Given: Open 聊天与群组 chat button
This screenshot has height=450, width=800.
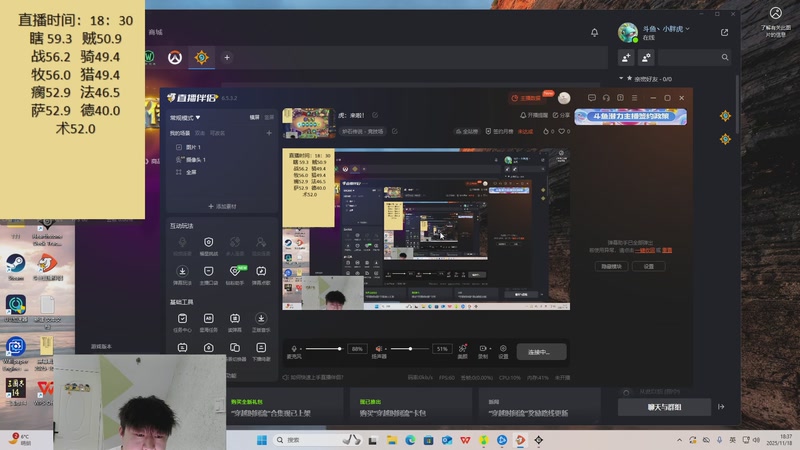Looking at the screenshot, I should point(664,407).
